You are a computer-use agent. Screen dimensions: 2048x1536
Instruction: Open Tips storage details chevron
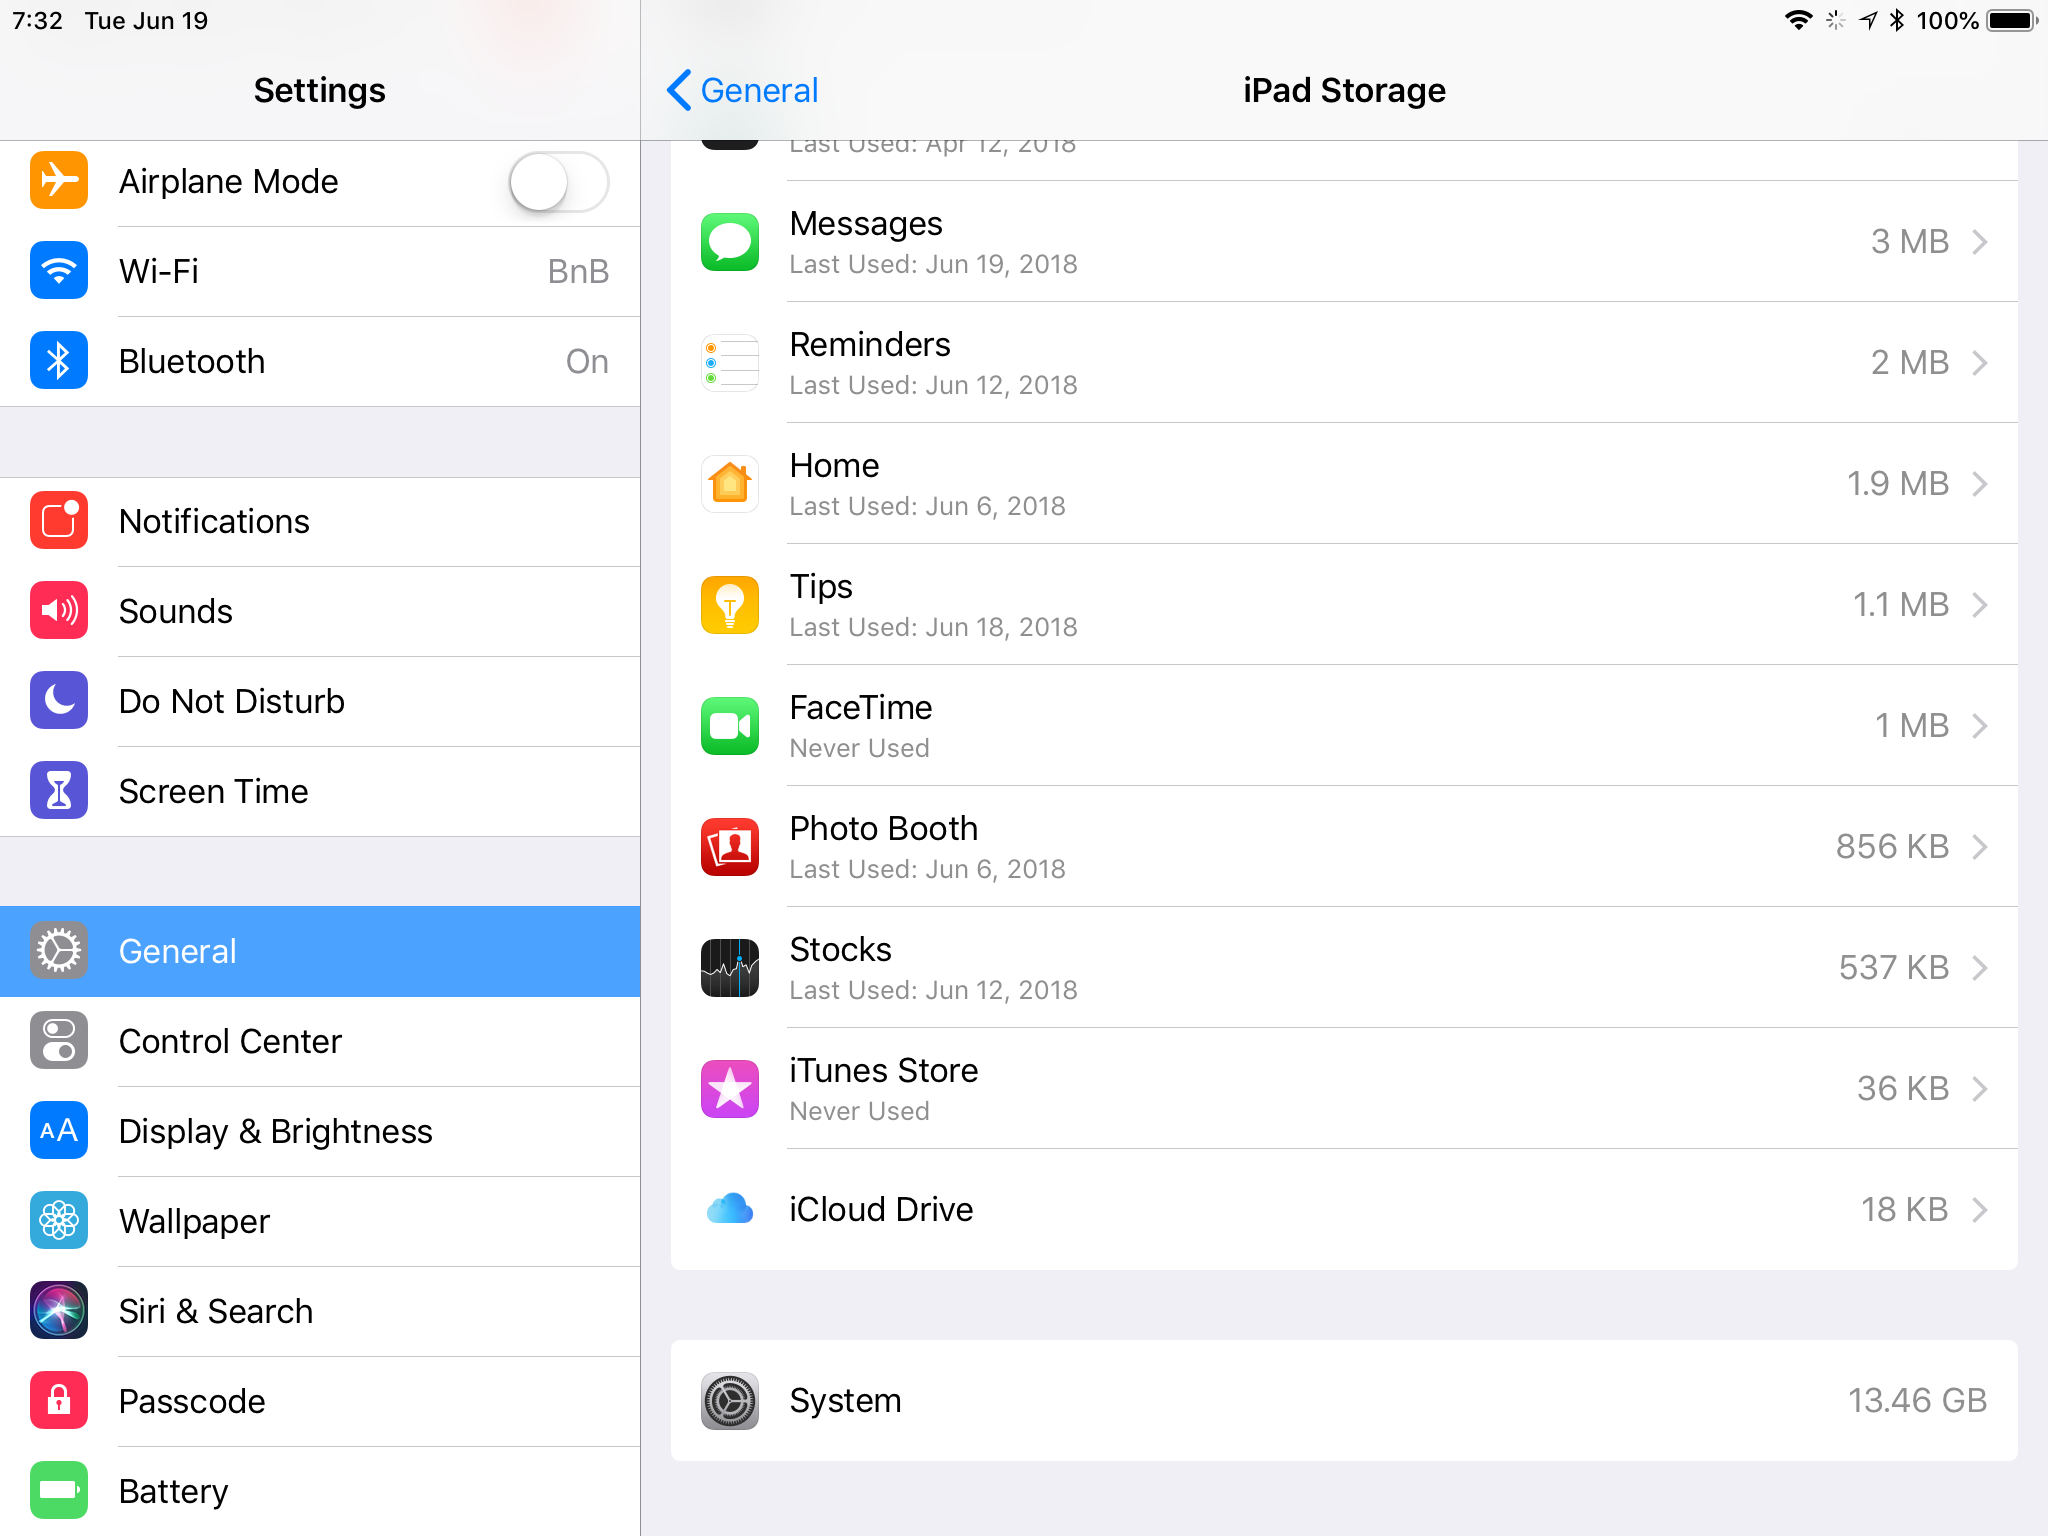[1980, 605]
